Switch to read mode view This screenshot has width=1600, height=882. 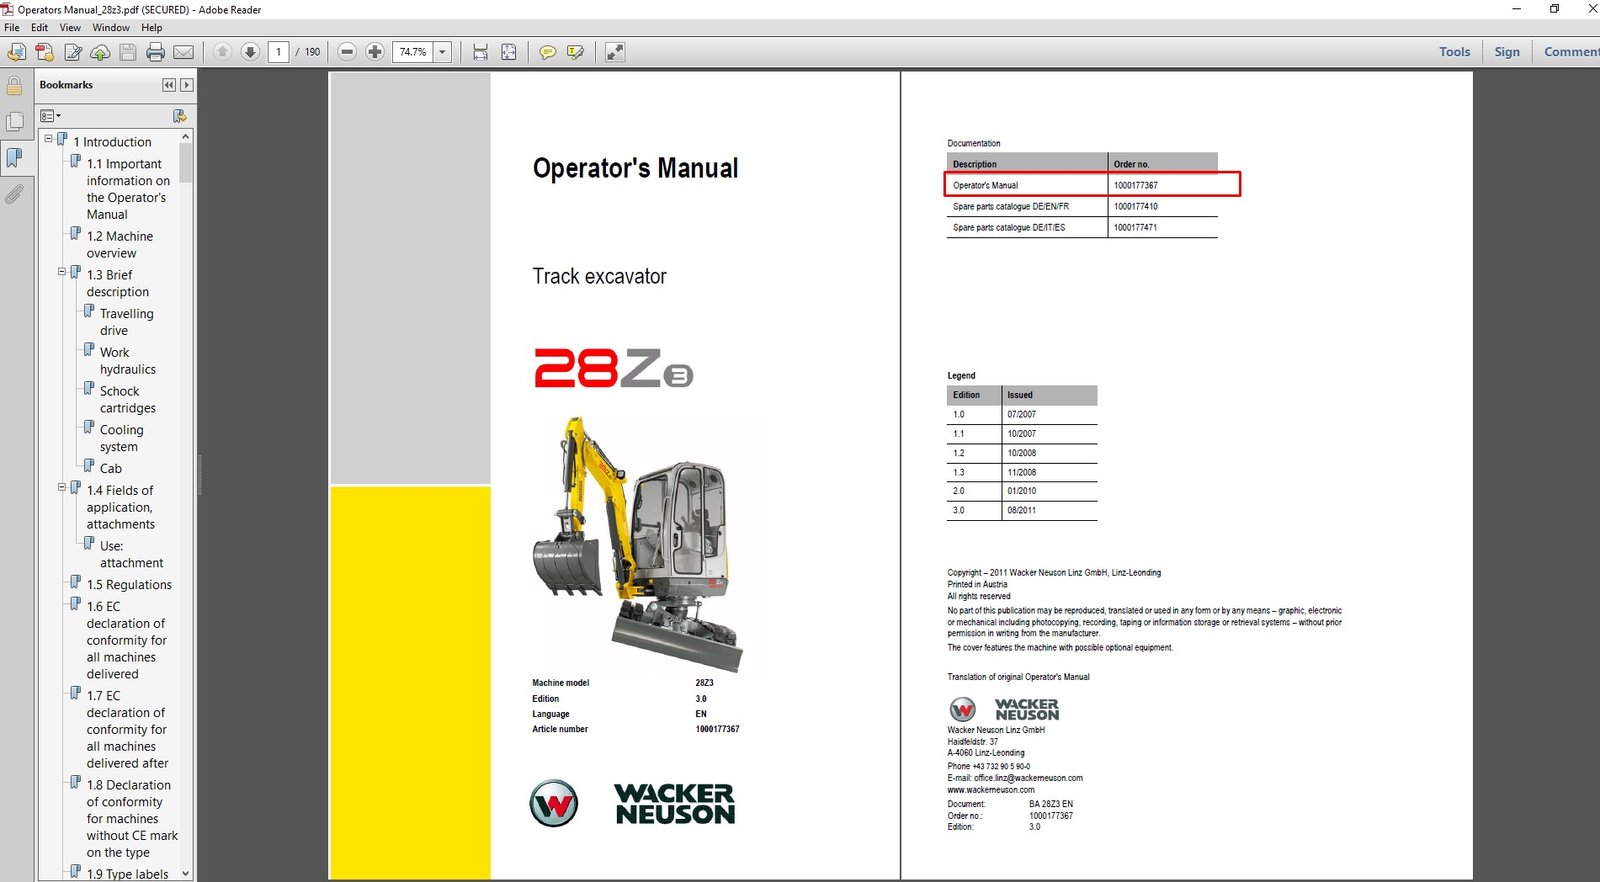[x=615, y=52]
